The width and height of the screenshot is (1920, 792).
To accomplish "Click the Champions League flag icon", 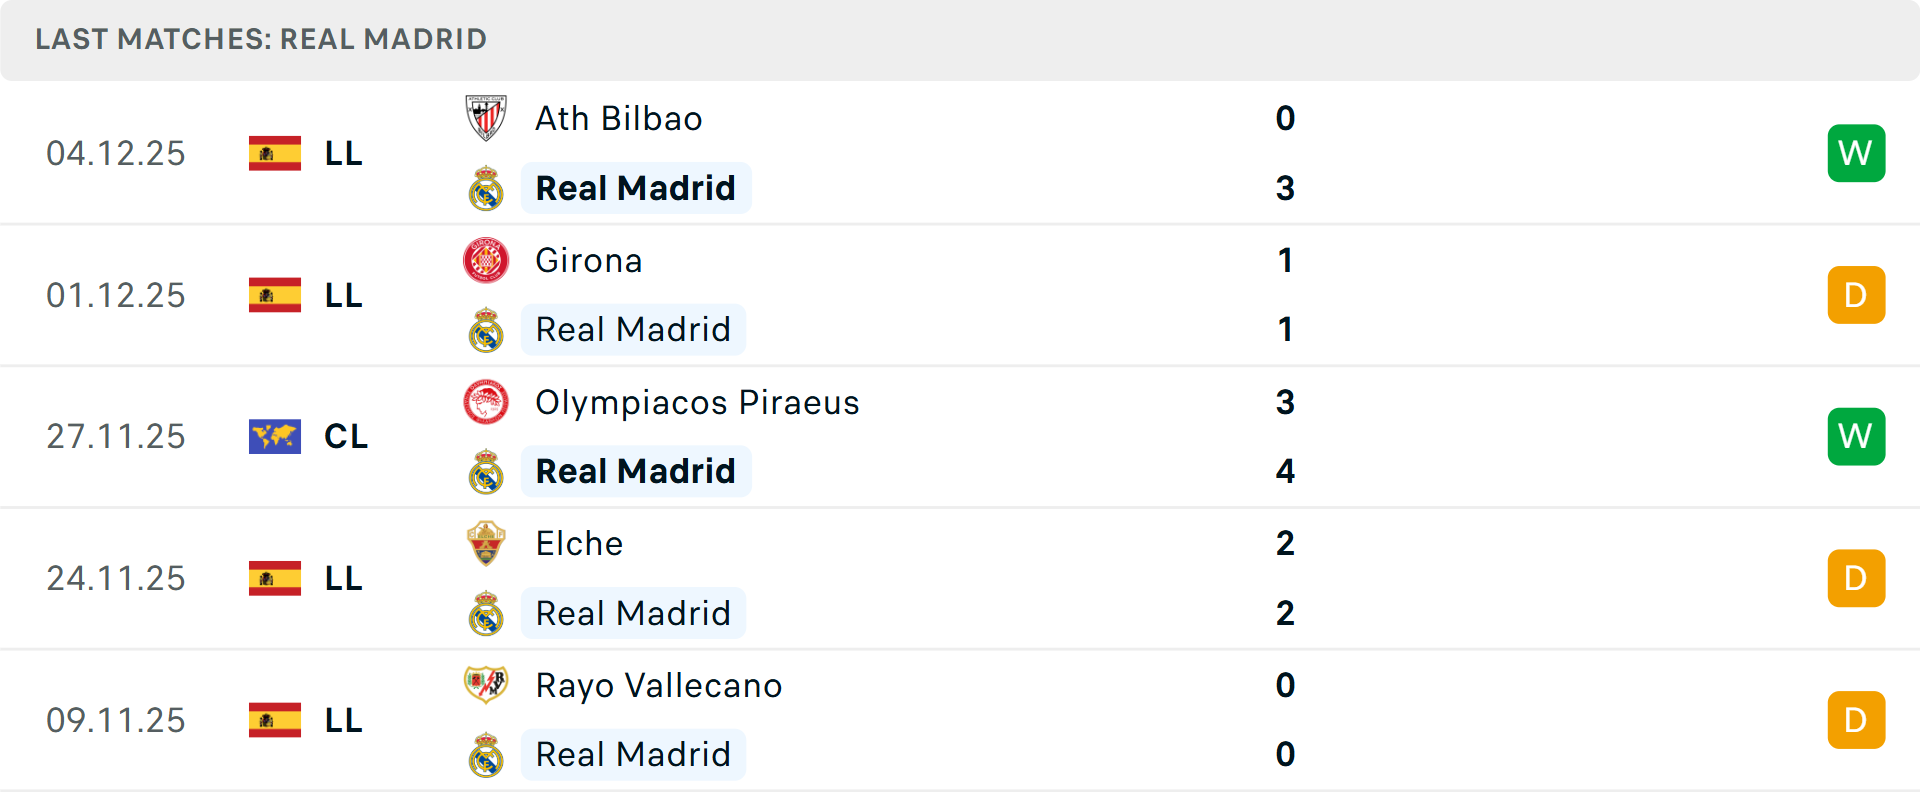I will [x=275, y=436].
